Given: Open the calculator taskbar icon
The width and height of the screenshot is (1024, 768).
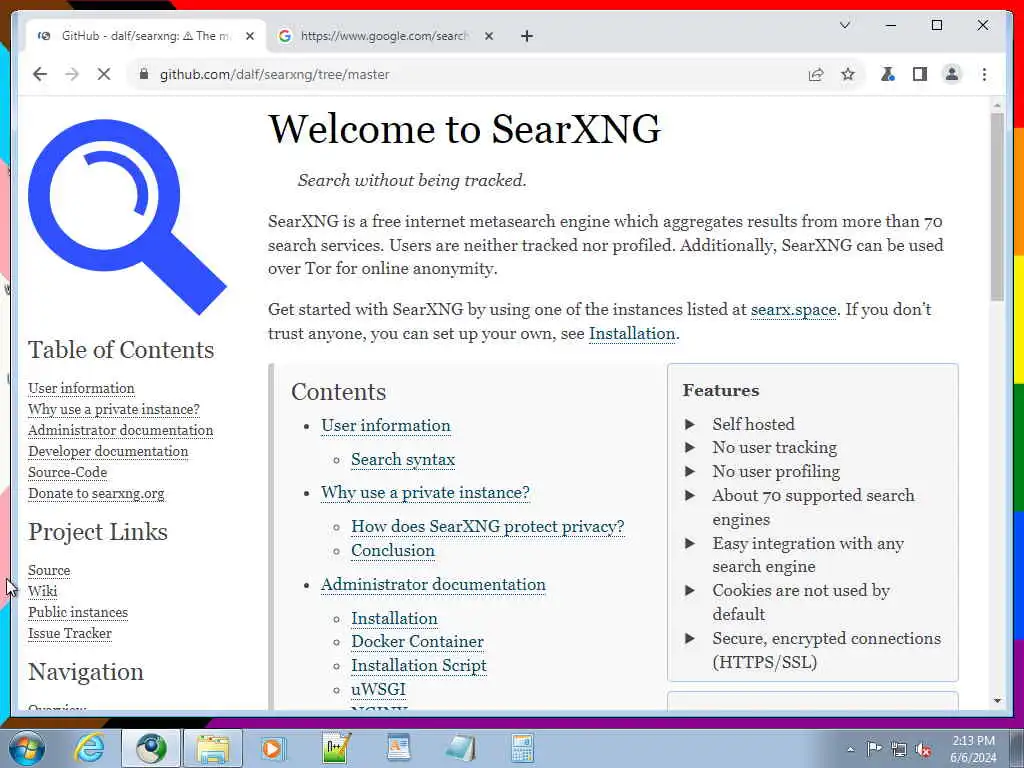Looking at the screenshot, I should (522, 748).
